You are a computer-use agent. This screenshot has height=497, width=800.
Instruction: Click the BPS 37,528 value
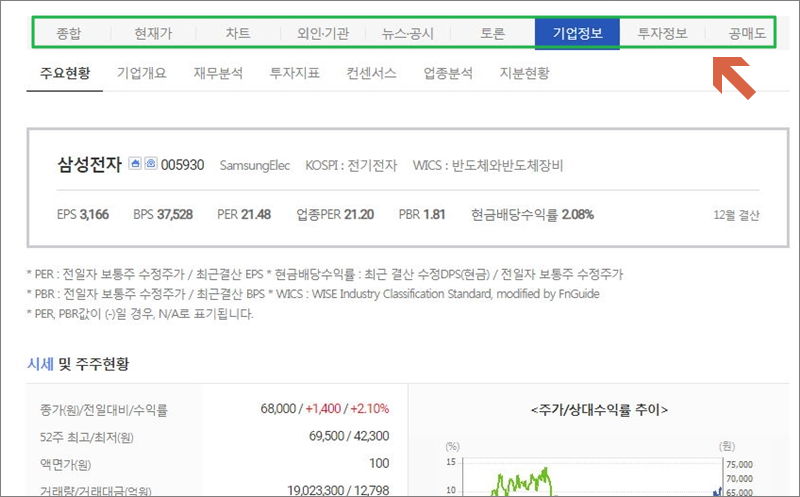pyautogui.click(x=163, y=214)
